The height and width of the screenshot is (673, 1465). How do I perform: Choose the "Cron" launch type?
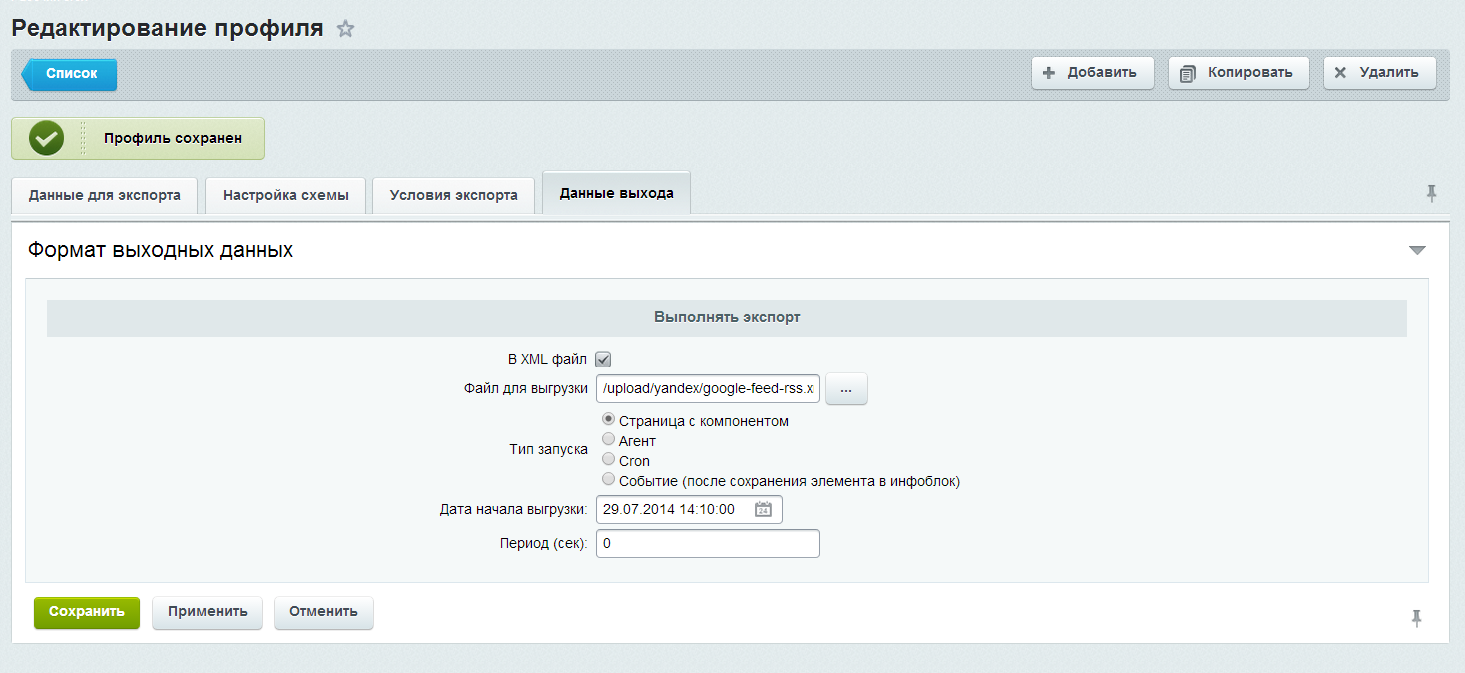pyautogui.click(x=608, y=460)
